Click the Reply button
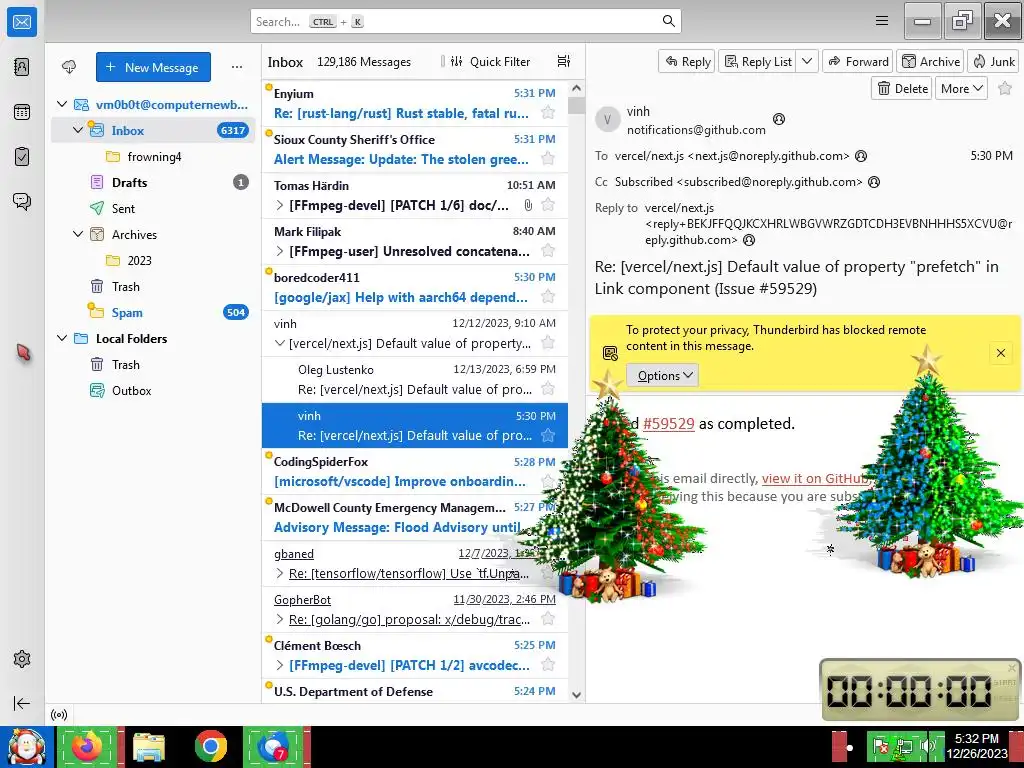 point(687,61)
